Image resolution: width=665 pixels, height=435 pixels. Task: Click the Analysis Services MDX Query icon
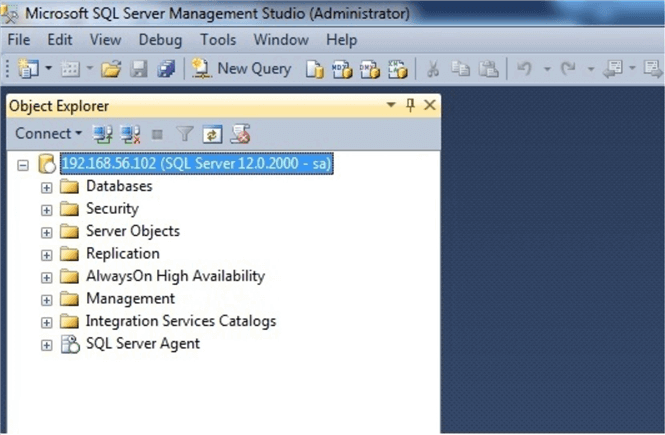click(342, 69)
